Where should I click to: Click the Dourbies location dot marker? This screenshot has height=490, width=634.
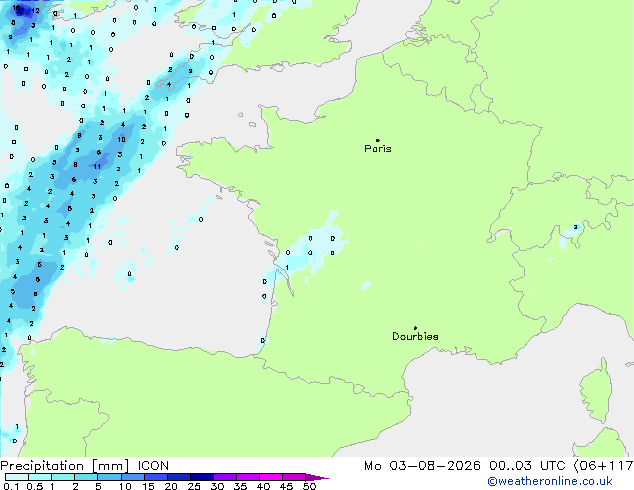pos(415,328)
